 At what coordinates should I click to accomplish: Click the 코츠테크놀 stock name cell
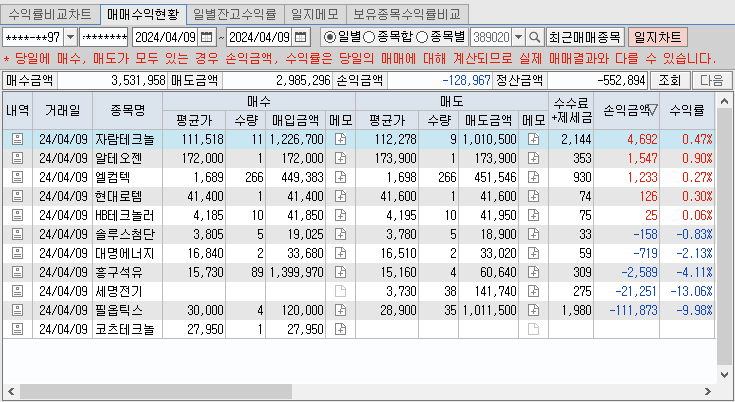click(x=128, y=329)
